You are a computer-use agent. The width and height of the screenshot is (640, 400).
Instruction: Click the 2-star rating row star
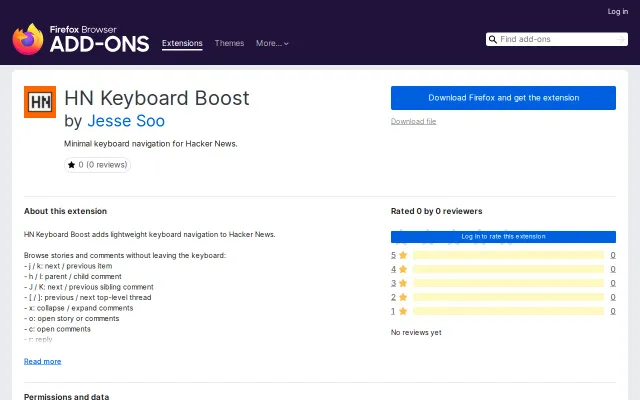(x=403, y=297)
